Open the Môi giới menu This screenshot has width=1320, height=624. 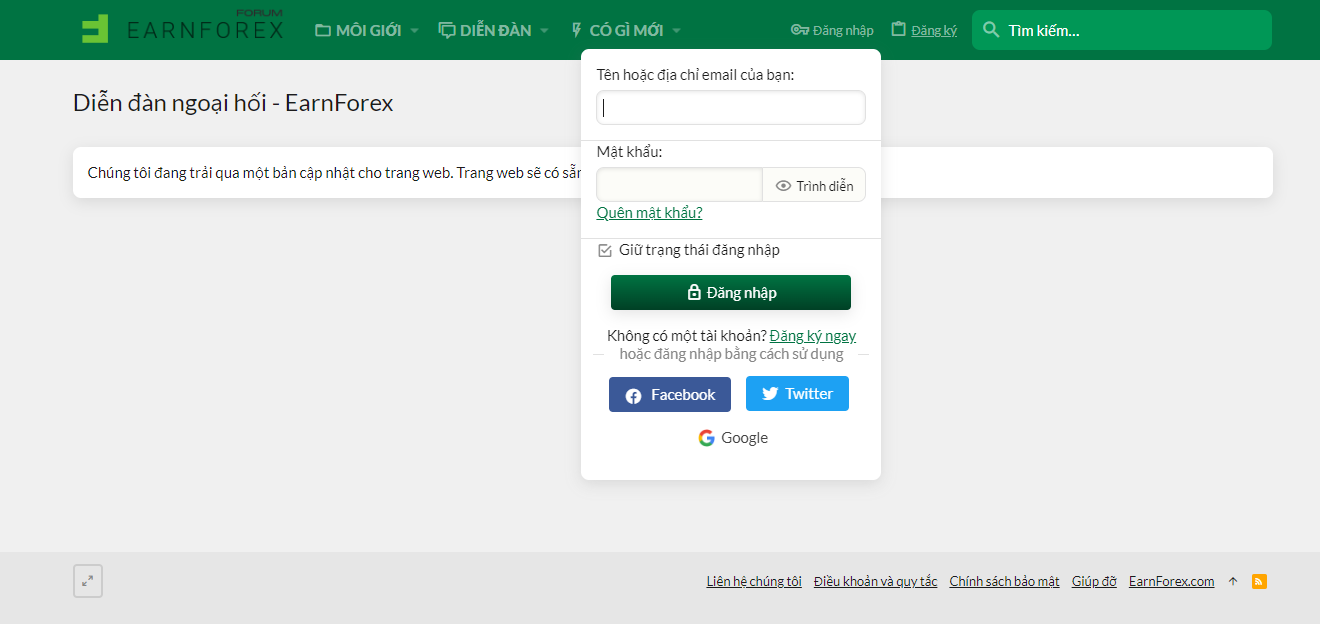tap(358, 30)
